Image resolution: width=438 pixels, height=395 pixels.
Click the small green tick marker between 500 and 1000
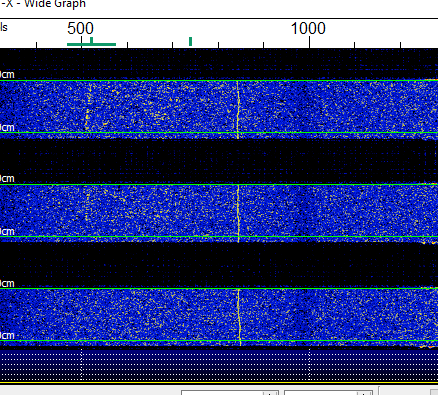point(190,42)
